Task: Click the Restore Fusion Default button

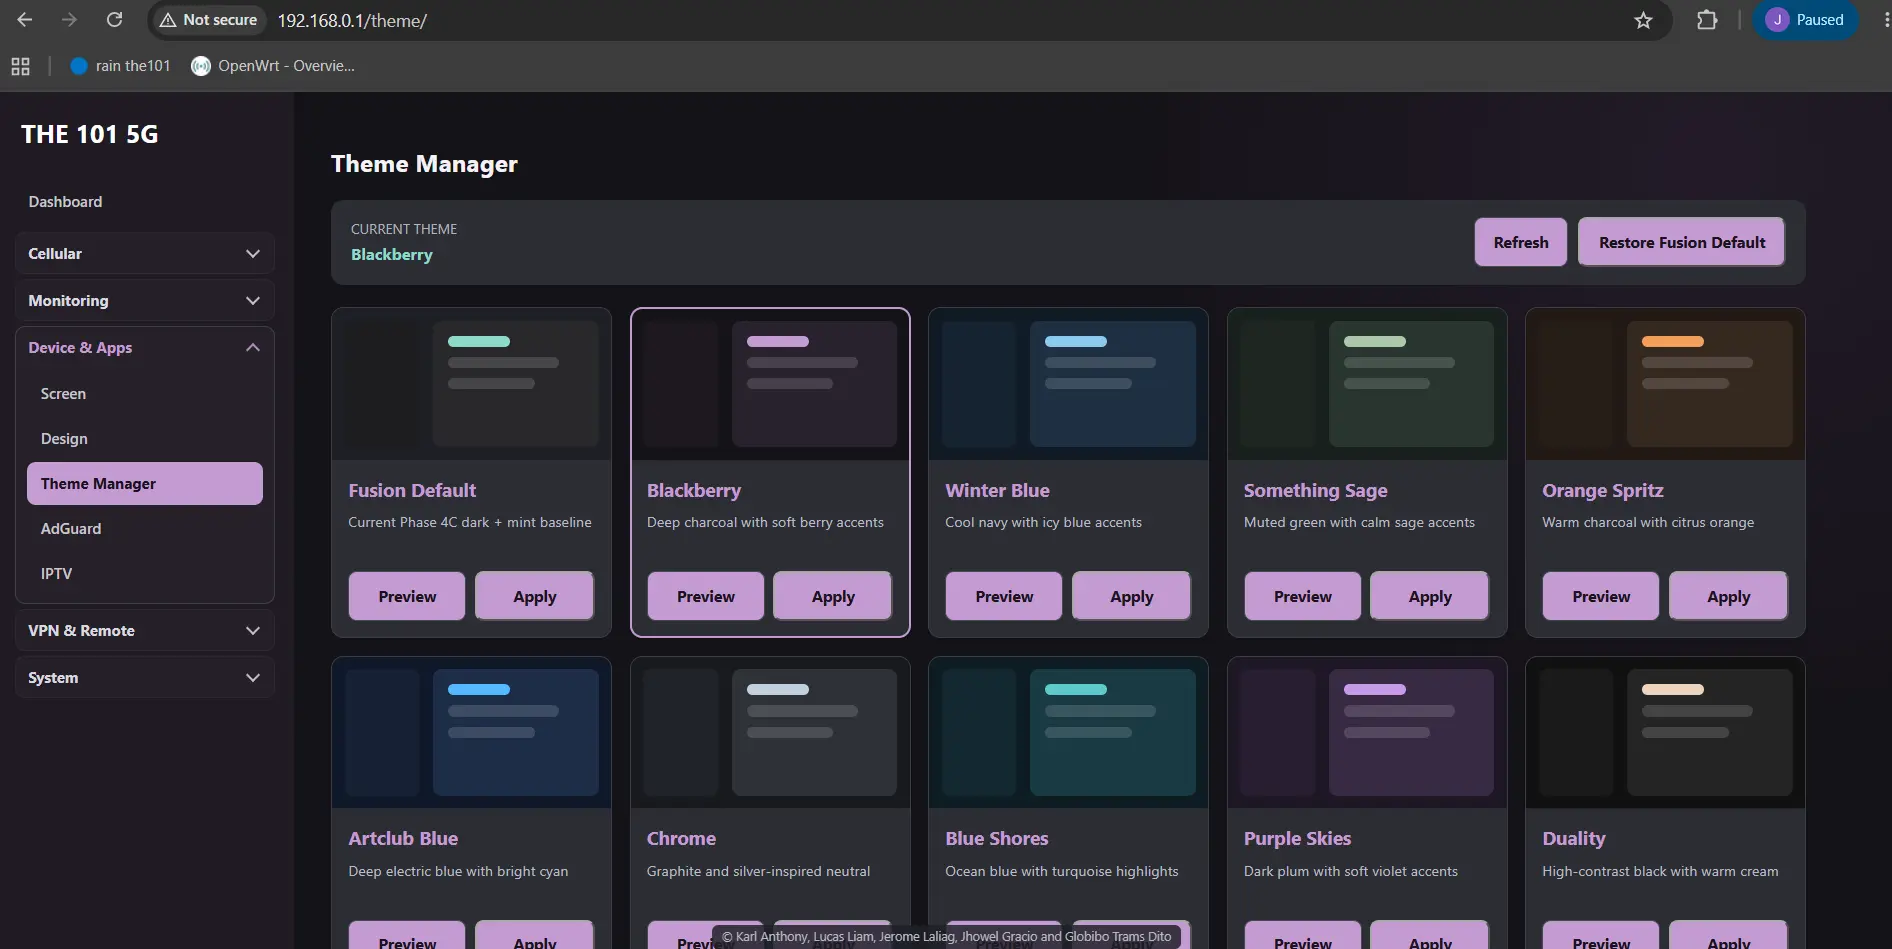Action: click(x=1682, y=242)
